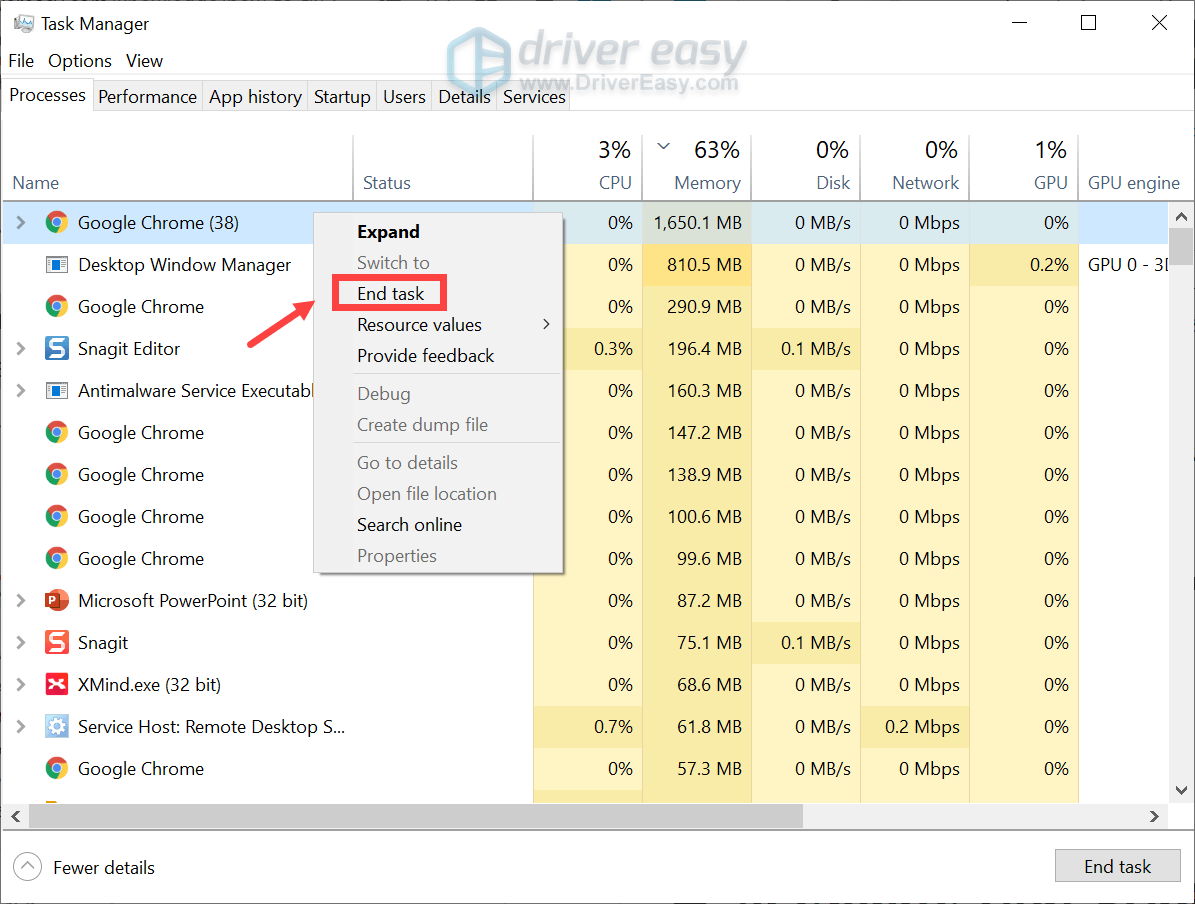Switch to the App history tab
Image resolution: width=1195 pixels, height=904 pixels.
click(255, 97)
